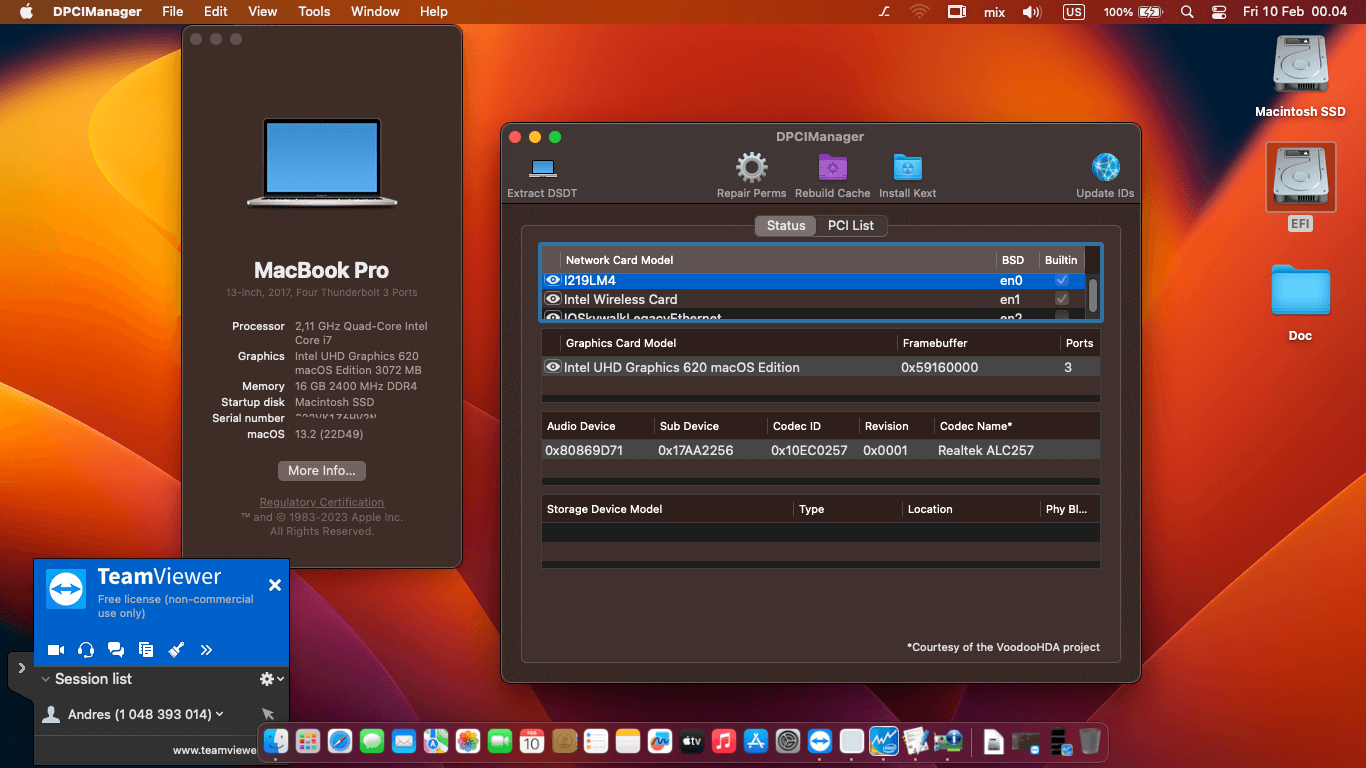This screenshot has width=1366, height=768.
Task: Open TeamViewer from the Dock
Action: (820, 741)
